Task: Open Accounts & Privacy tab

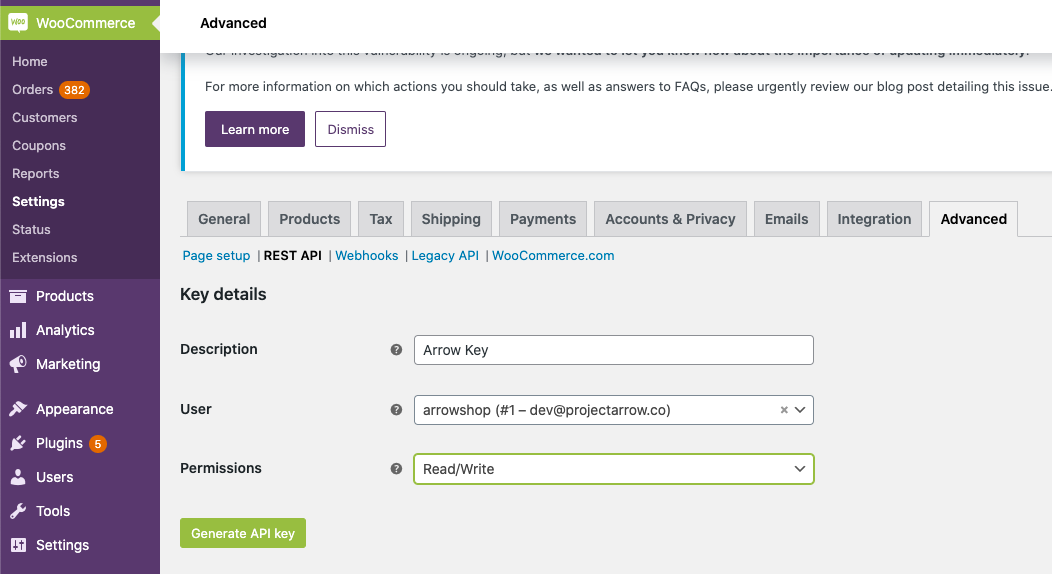Action: pos(670,219)
